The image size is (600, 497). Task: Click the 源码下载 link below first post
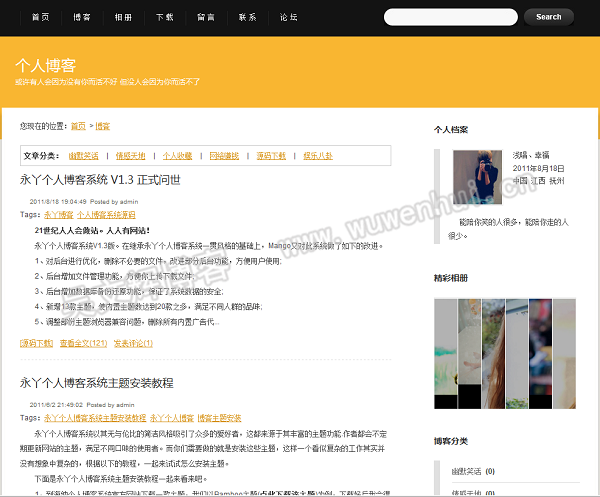36,343
